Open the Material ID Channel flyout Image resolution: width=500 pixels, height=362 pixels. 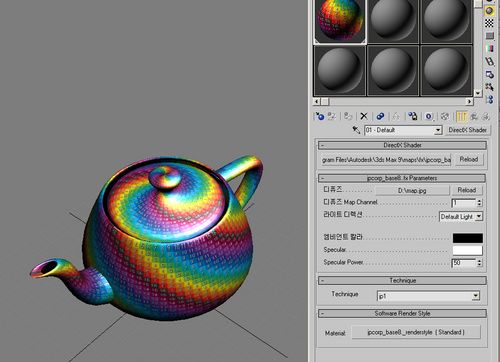pos(429,116)
